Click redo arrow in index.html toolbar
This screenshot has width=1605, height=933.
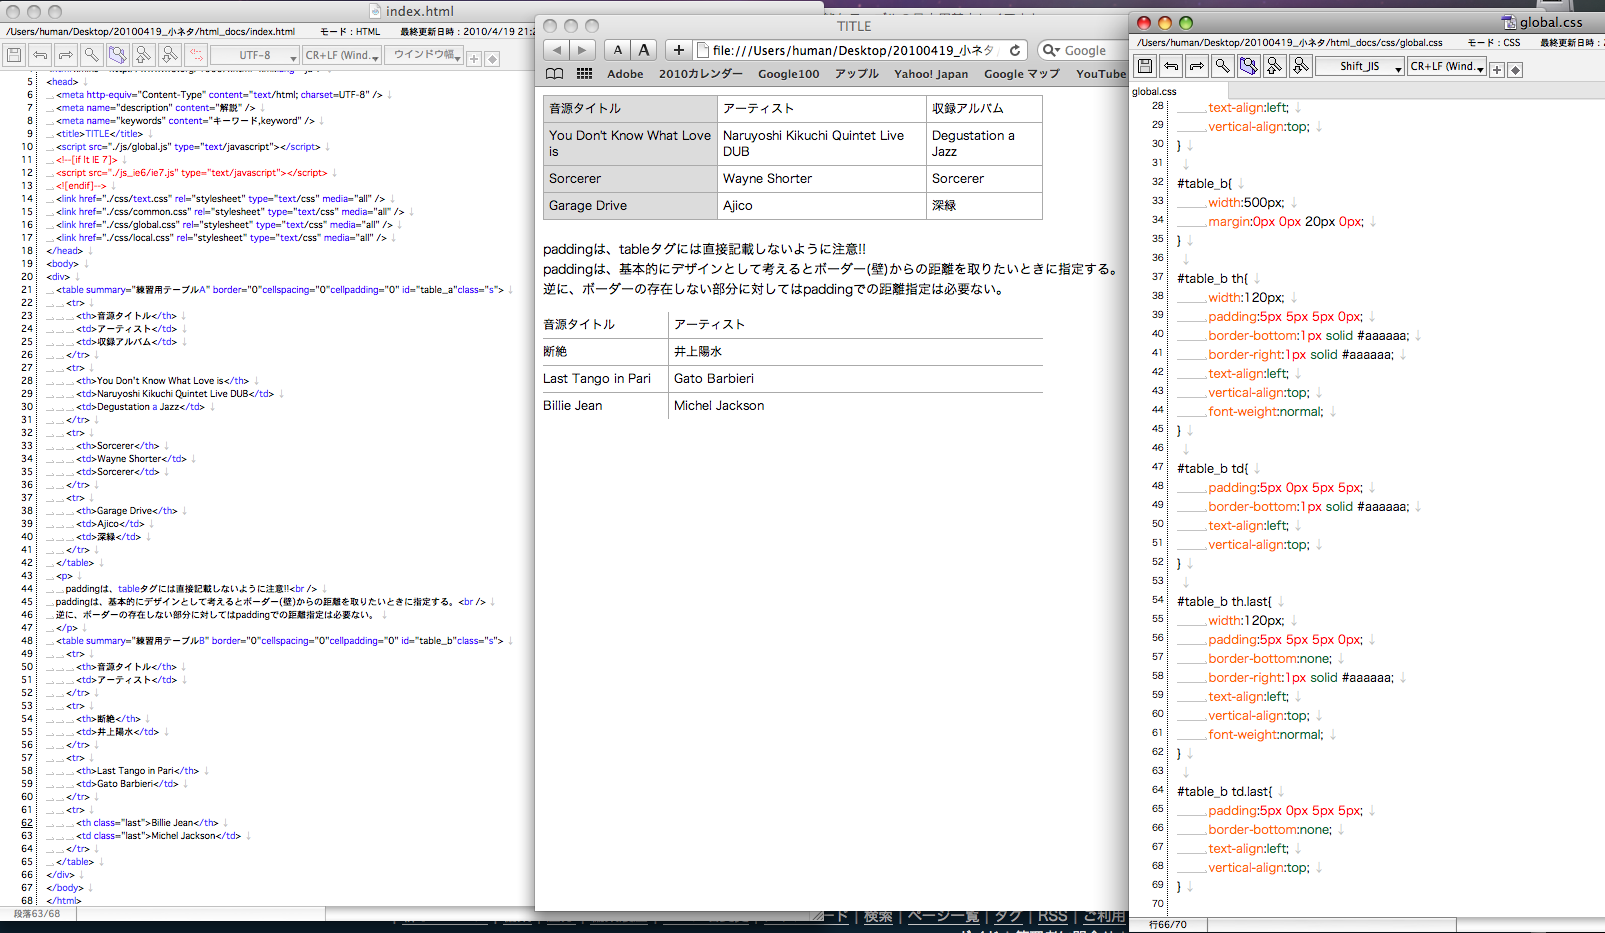point(66,55)
